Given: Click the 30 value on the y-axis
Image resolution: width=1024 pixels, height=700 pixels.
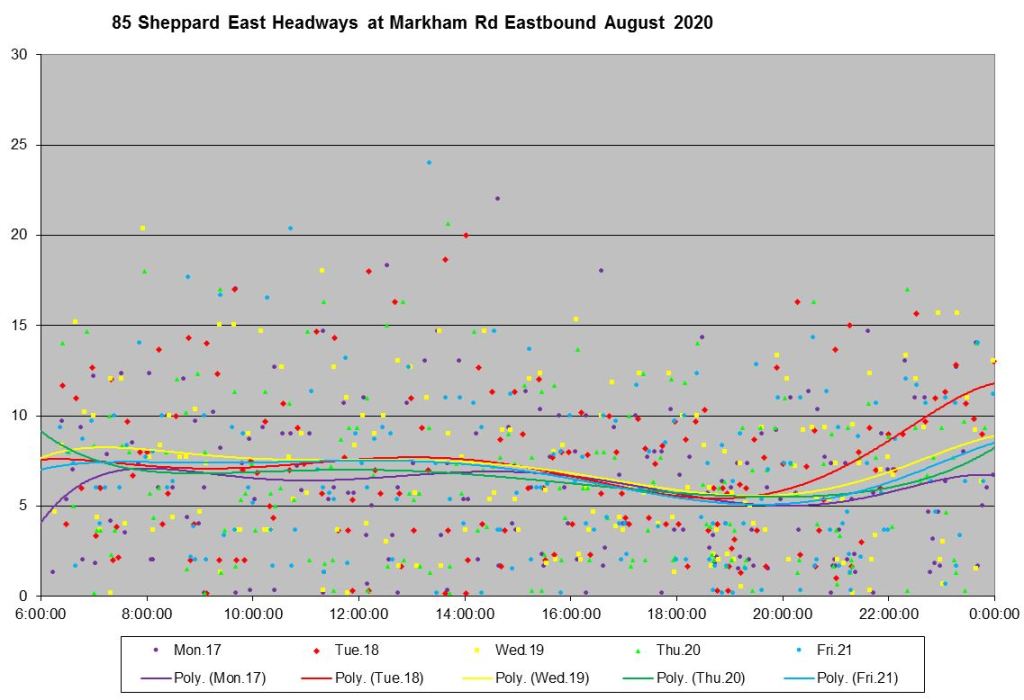Looking at the screenshot, I should click(x=19, y=54).
